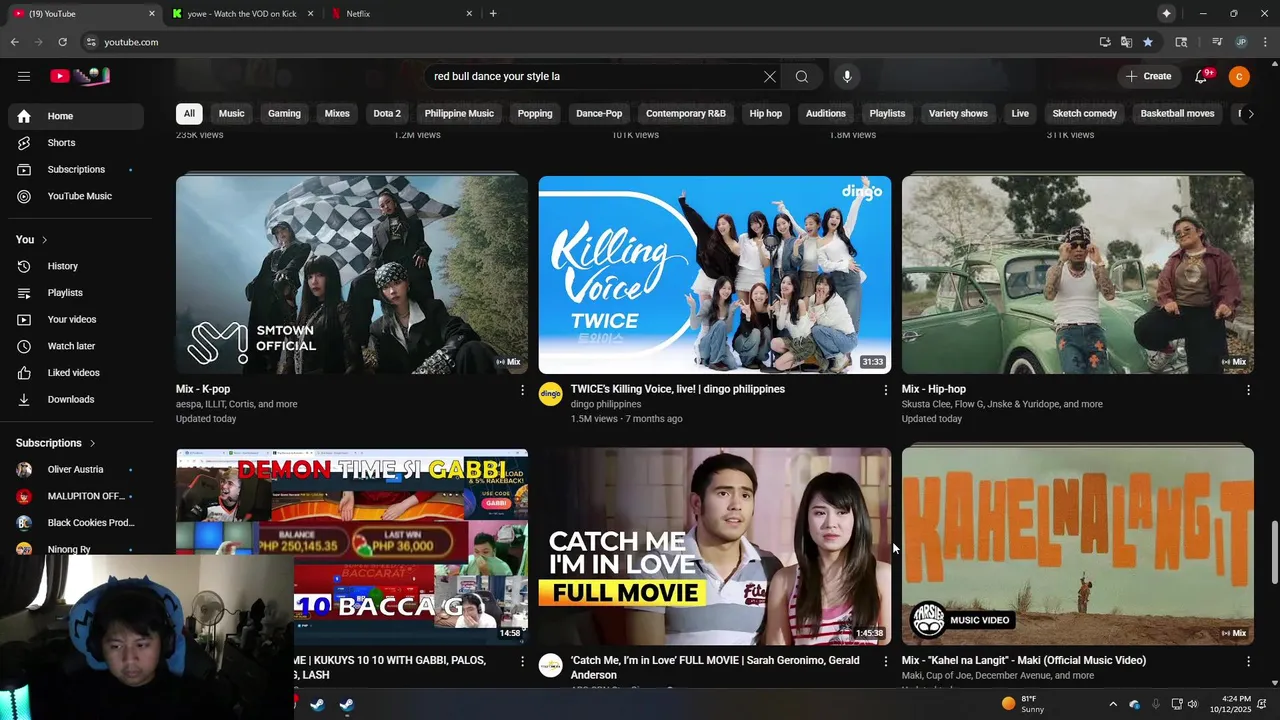Expand the You section

point(32,239)
